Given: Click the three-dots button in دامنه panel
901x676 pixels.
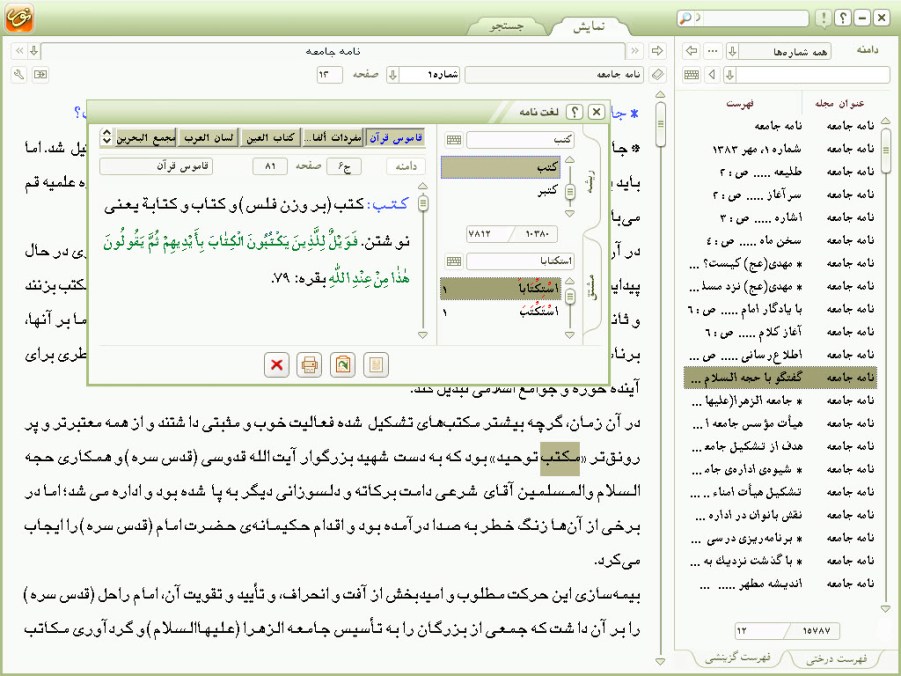Looking at the screenshot, I should (713, 51).
